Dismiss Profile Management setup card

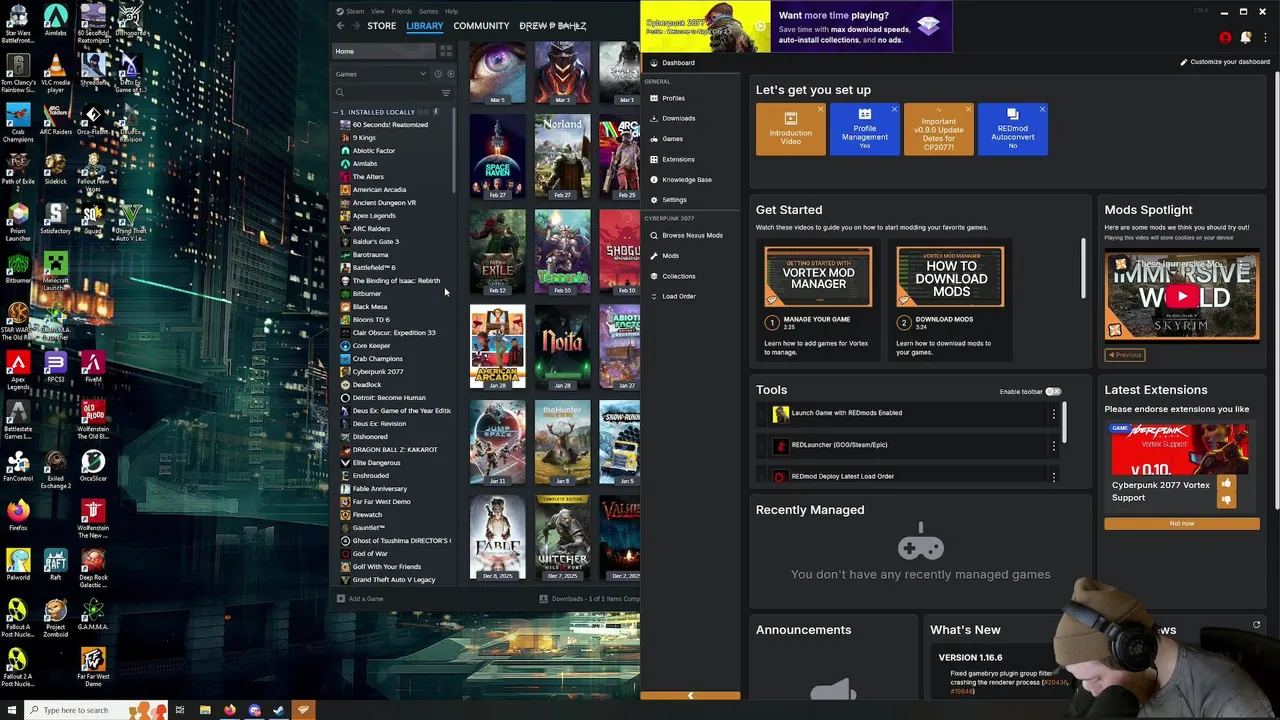click(894, 109)
